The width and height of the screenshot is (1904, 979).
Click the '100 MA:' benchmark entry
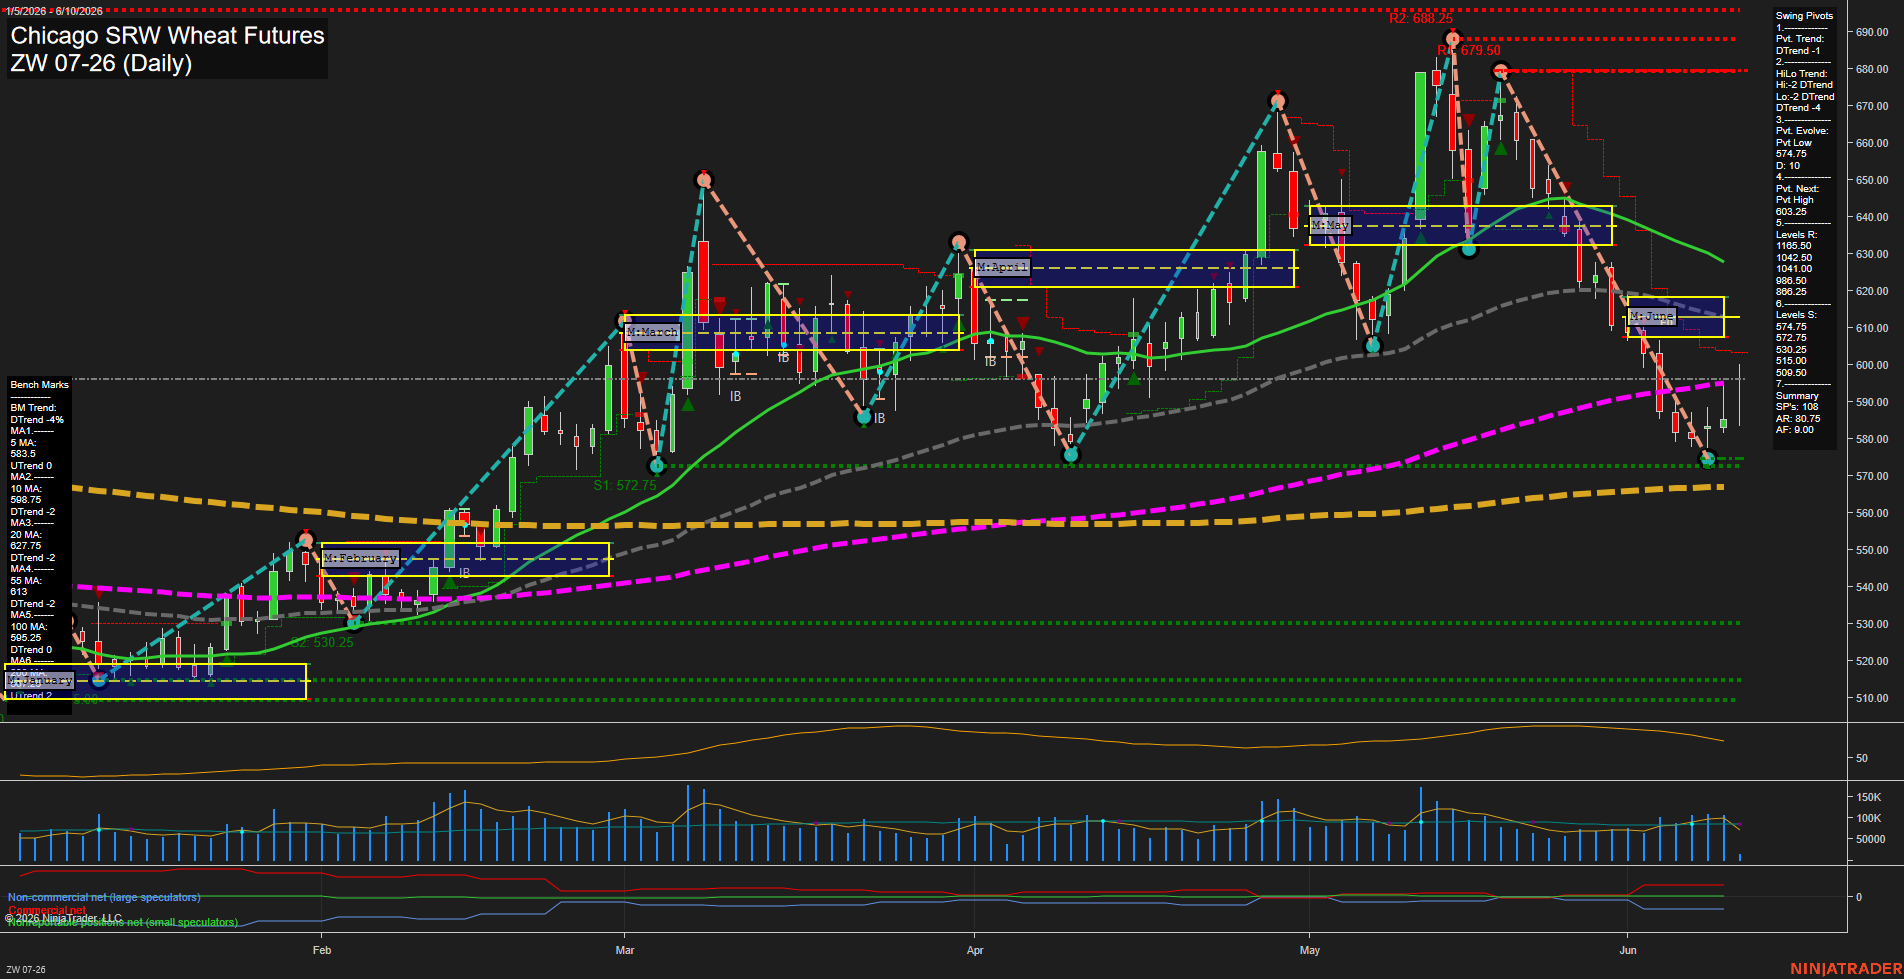pyautogui.click(x=28, y=627)
